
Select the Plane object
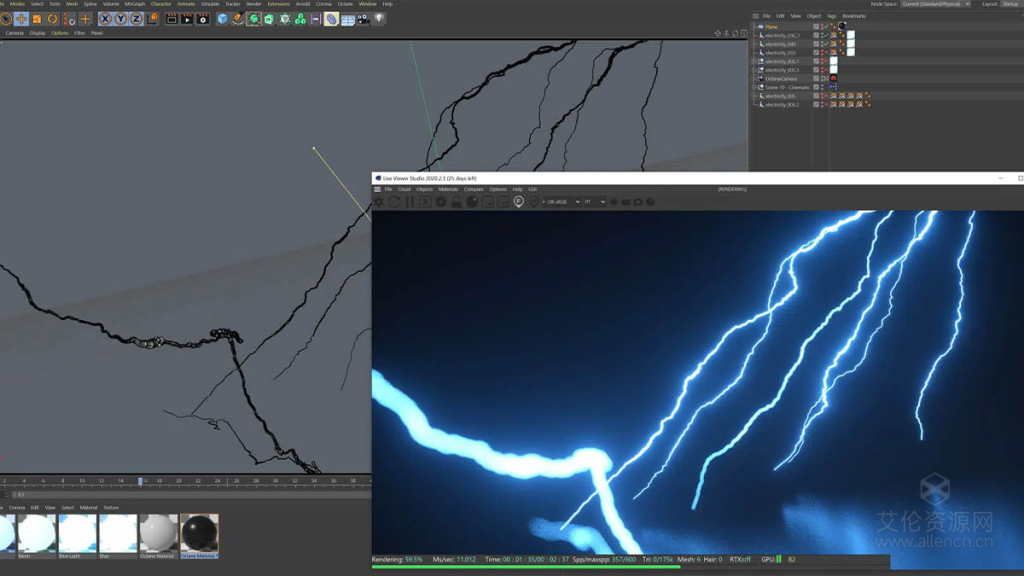pyautogui.click(x=771, y=27)
